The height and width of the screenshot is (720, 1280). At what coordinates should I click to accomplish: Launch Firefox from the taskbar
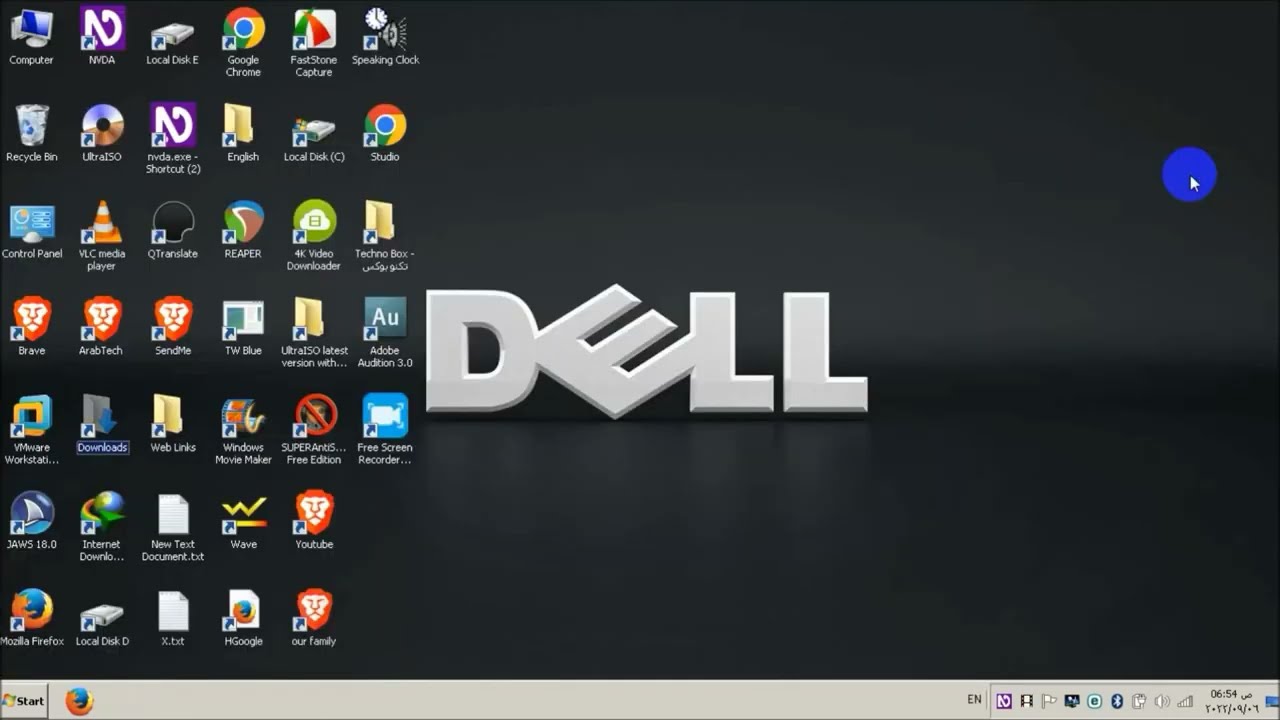[x=79, y=701]
